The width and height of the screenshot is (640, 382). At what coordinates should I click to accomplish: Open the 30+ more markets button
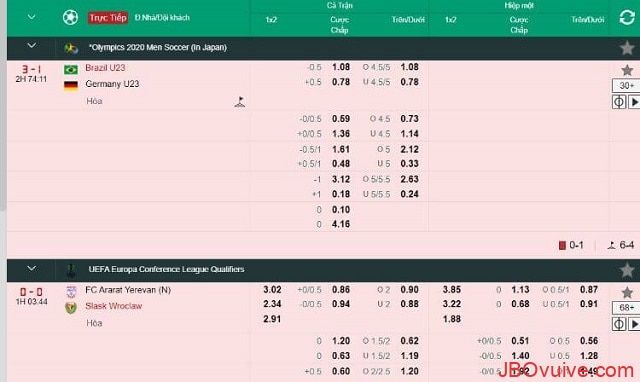tap(626, 86)
